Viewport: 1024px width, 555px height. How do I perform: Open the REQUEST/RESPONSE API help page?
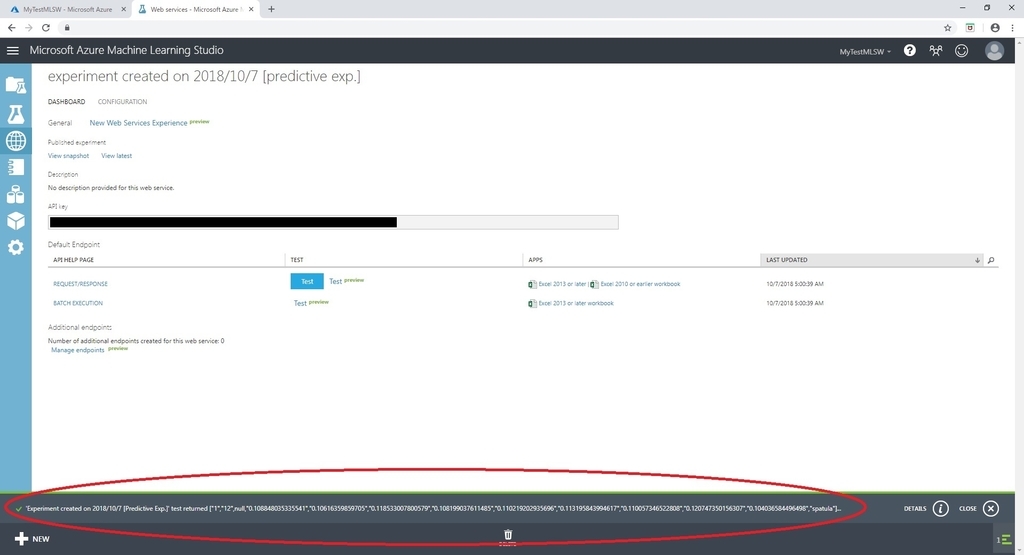click(80, 284)
